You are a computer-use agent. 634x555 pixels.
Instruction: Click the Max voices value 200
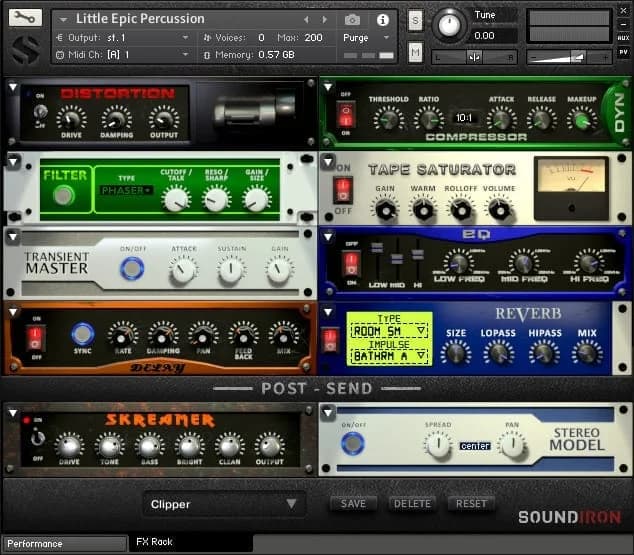point(313,38)
